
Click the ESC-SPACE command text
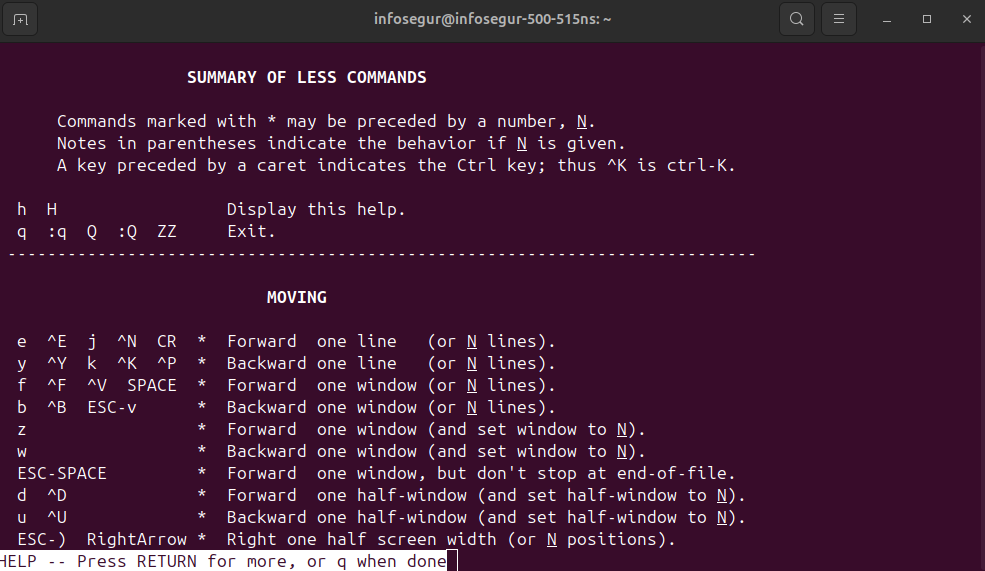(x=62, y=473)
